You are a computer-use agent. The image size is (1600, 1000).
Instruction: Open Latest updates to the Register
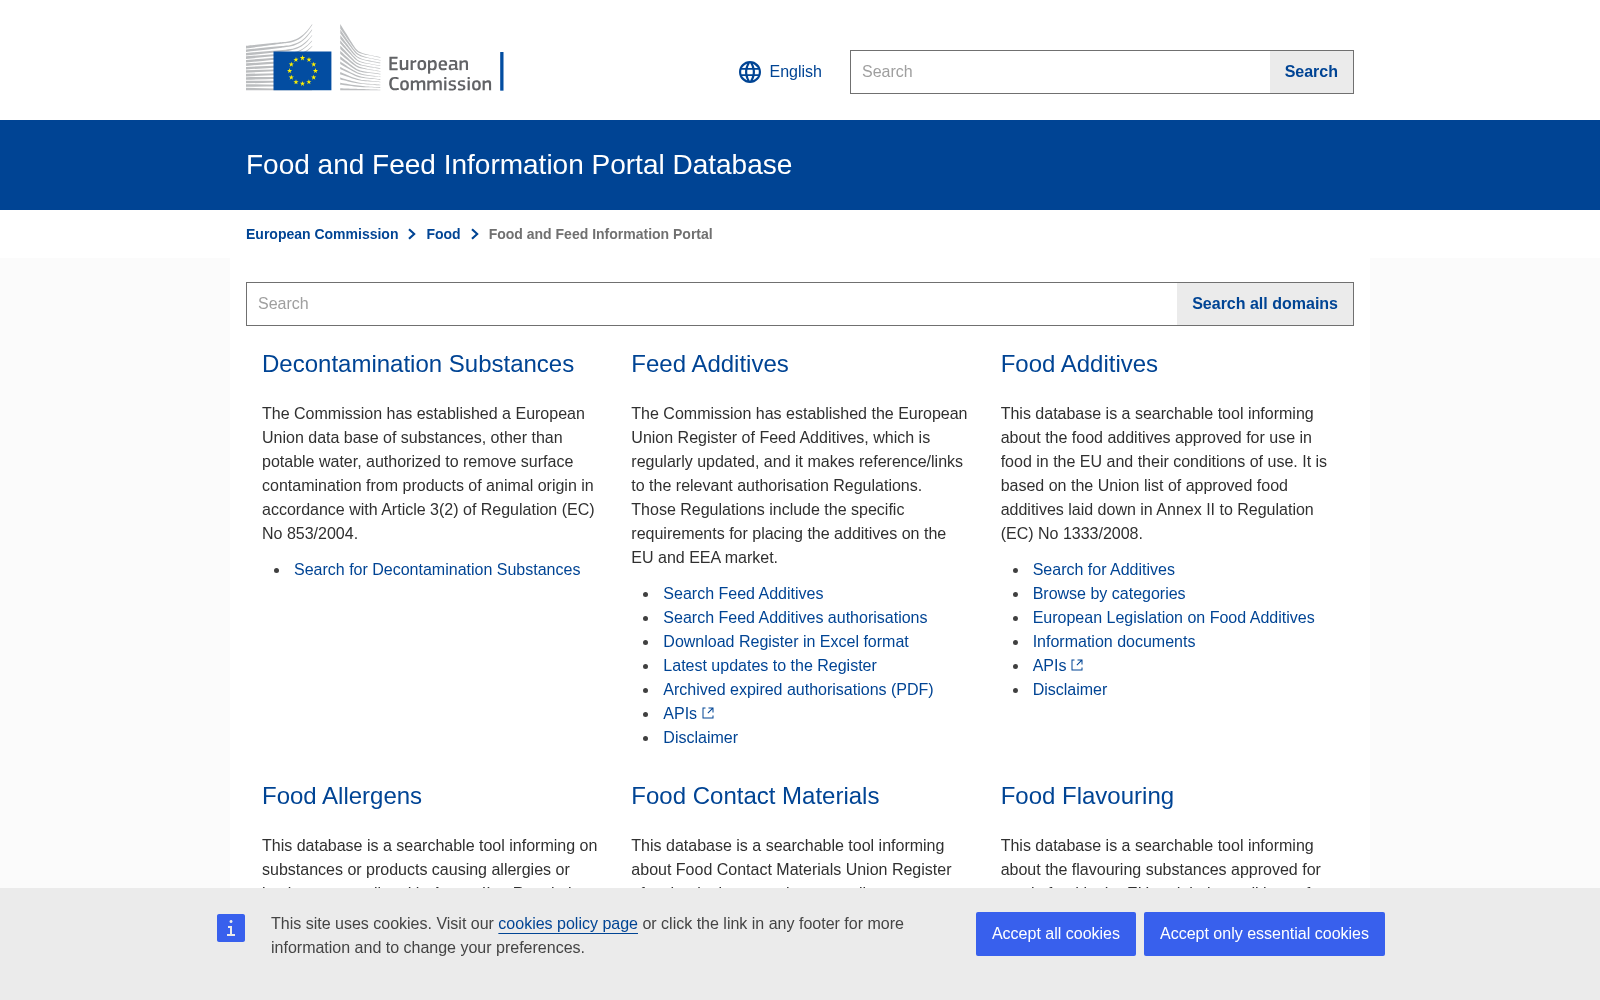click(770, 666)
